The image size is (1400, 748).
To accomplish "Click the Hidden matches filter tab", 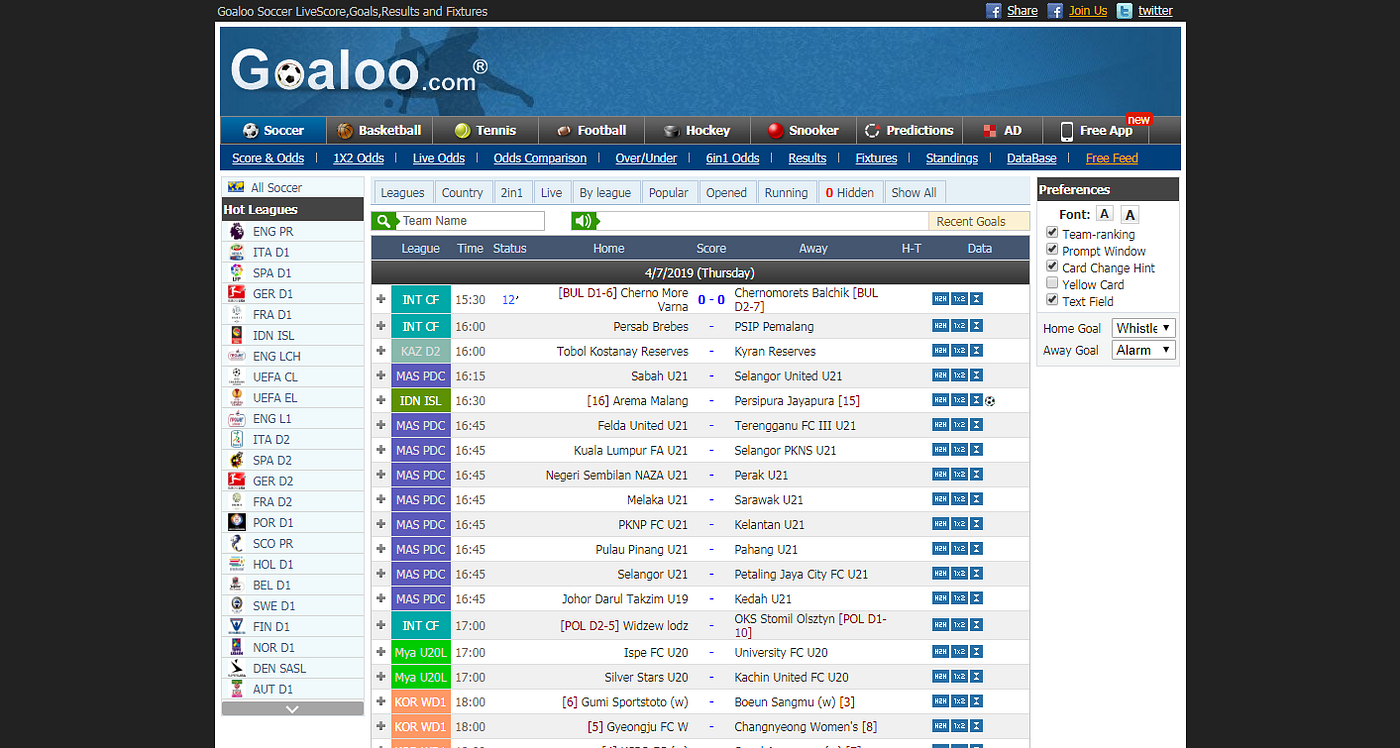I will pos(849,192).
